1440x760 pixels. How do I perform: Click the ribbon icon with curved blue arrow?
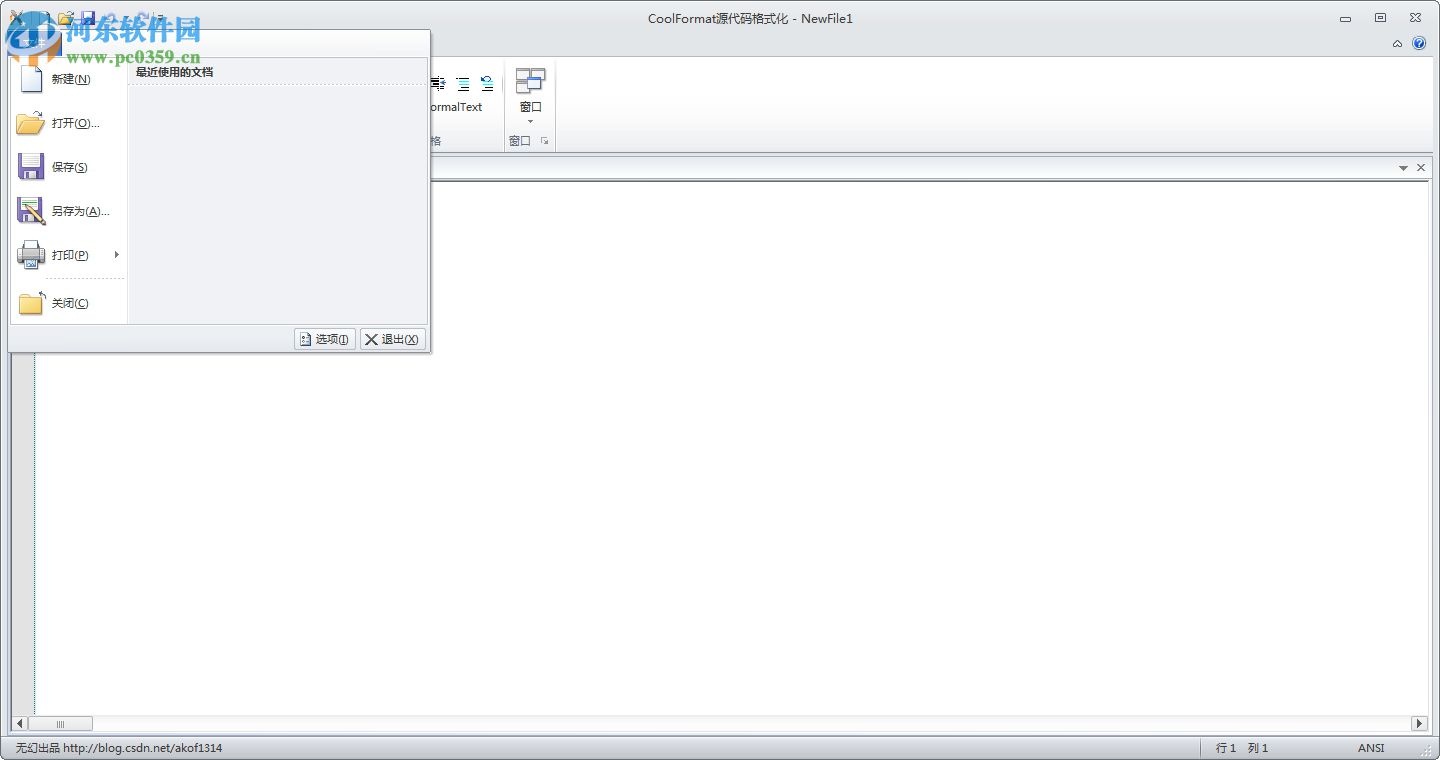(x=487, y=84)
